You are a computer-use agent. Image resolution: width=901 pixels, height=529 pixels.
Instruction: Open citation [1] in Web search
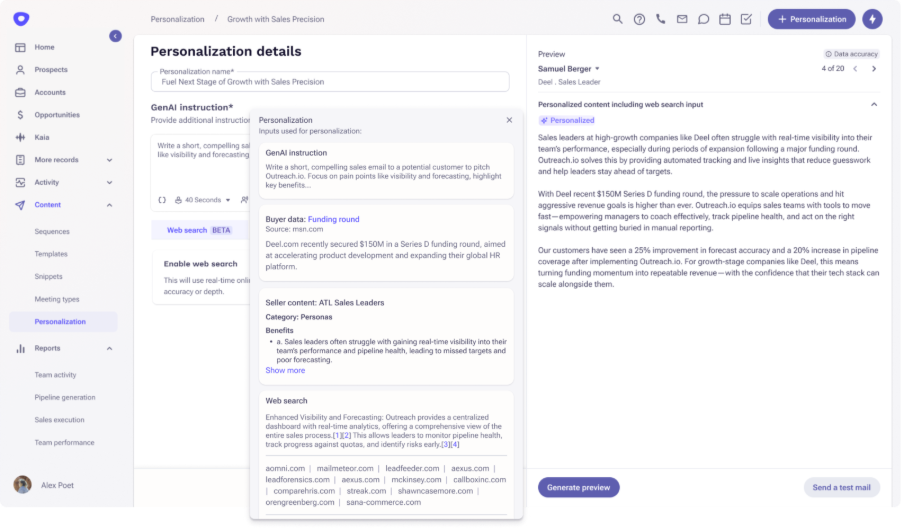(x=337, y=435)
